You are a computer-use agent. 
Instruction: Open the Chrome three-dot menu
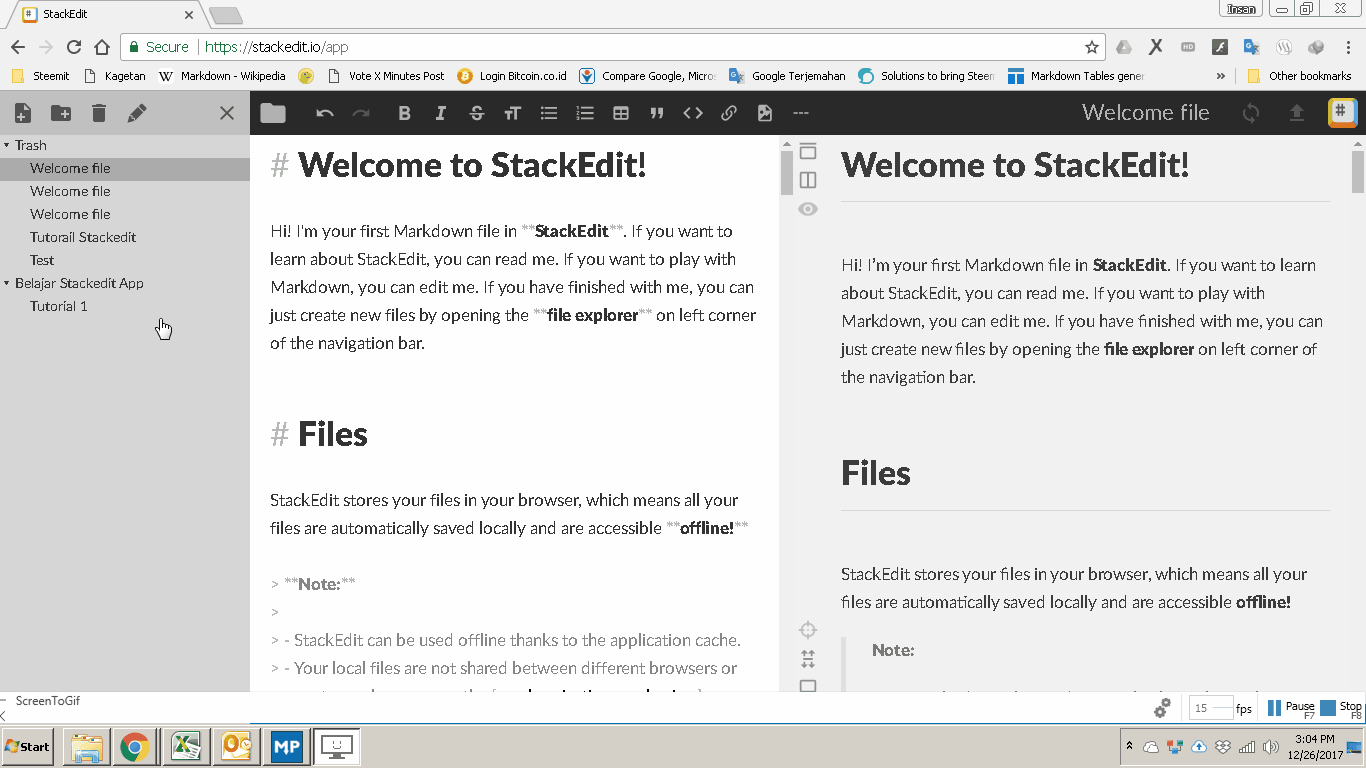click(x=1349, y=47)
